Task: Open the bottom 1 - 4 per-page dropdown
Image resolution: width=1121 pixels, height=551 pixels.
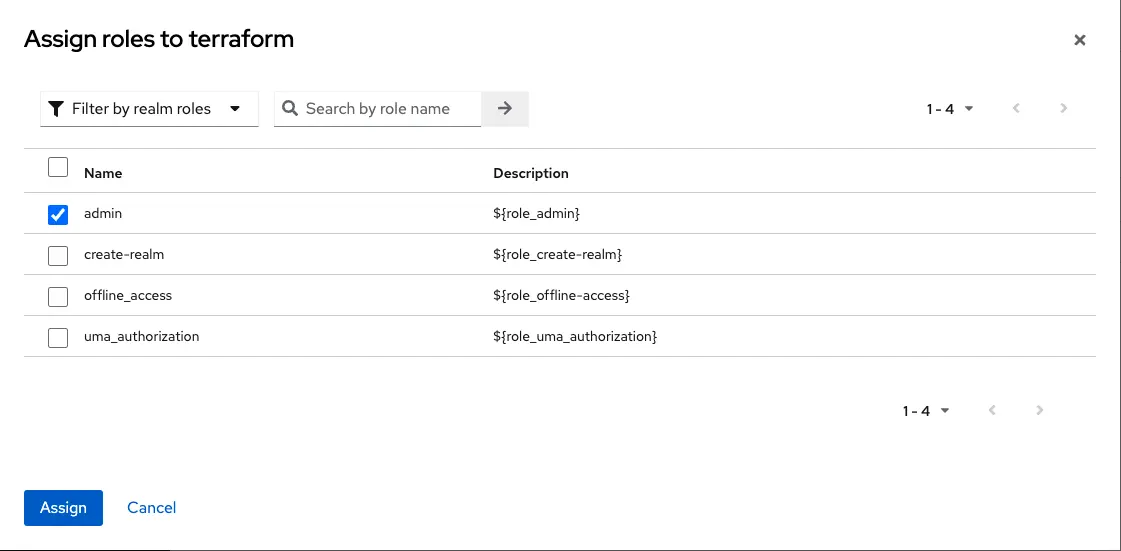Action: click(926, 411)
